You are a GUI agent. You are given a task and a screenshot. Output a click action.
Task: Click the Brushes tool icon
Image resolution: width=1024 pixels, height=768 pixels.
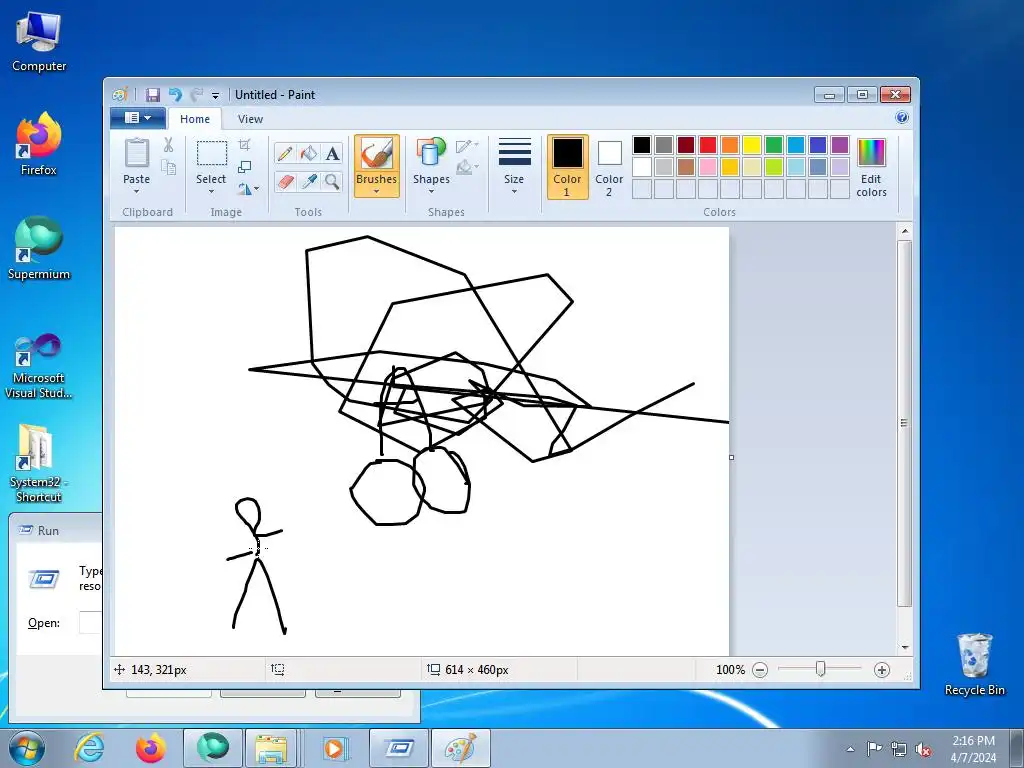[377, 154]
